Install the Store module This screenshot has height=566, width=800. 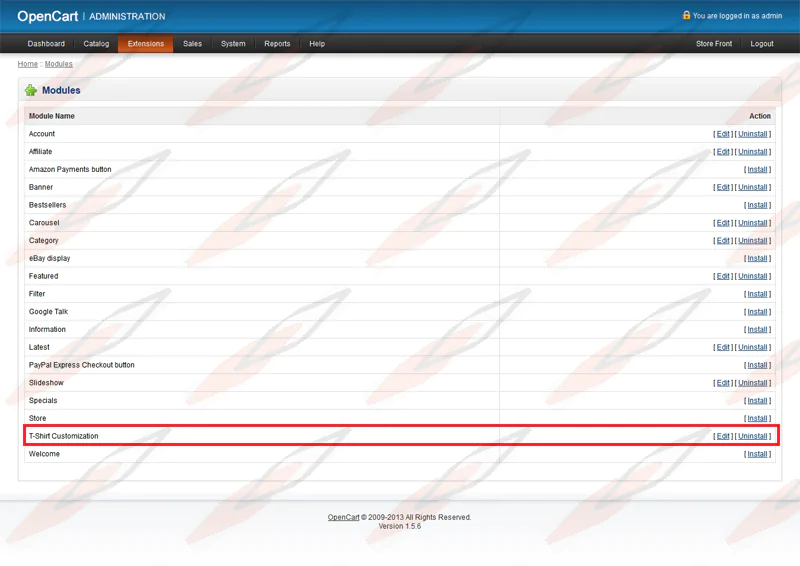coord(757,419)
